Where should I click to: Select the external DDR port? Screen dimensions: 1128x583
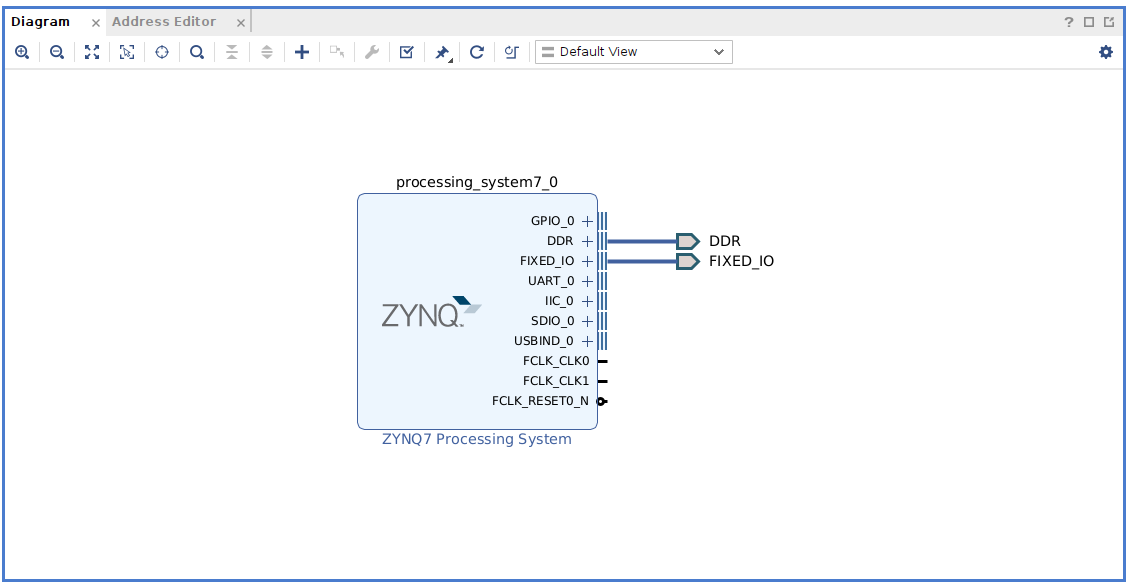(688, 241)
